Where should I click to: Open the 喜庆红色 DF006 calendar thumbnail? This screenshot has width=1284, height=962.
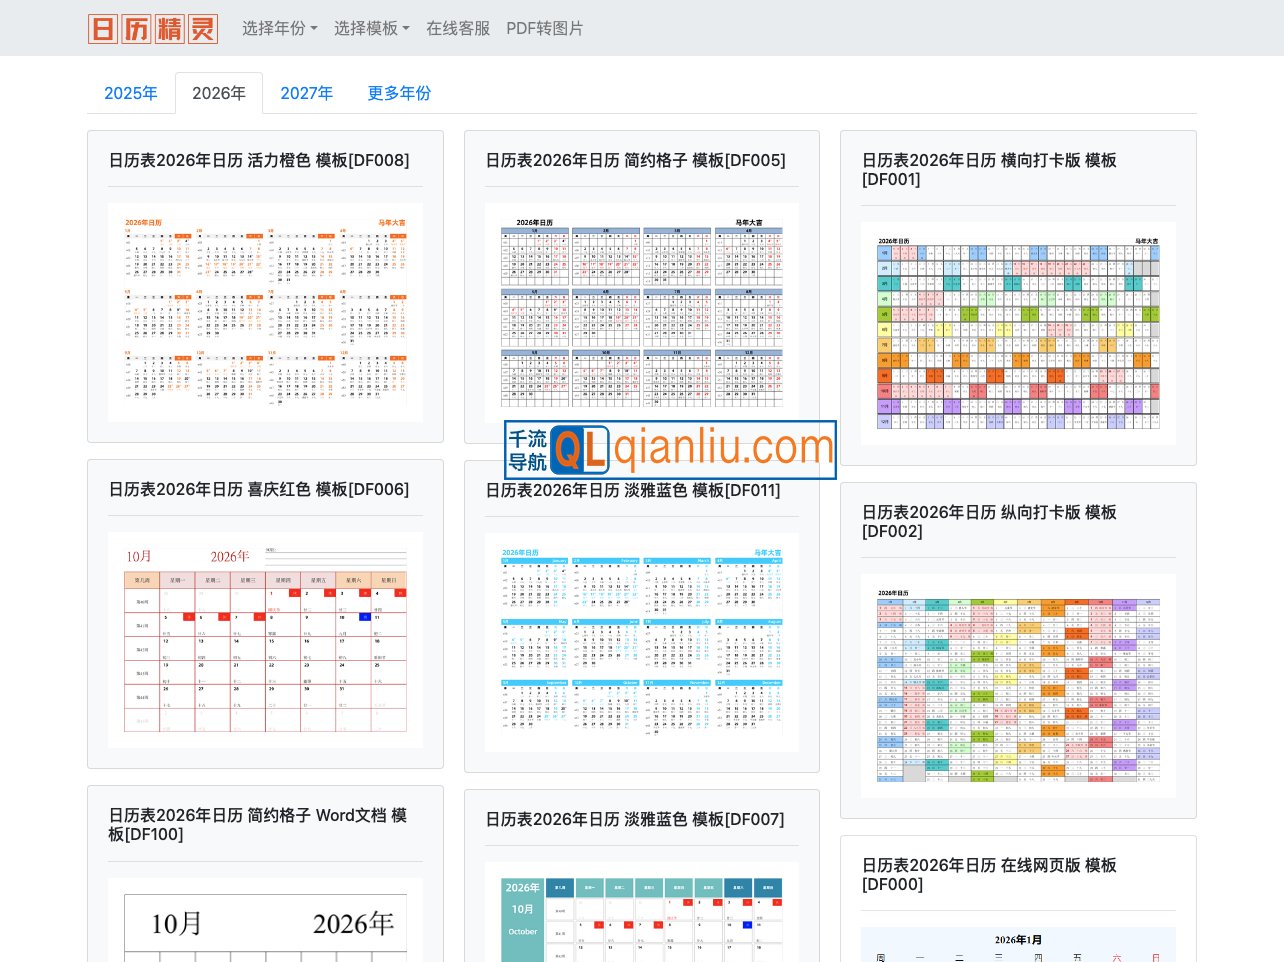click(265, 639)
